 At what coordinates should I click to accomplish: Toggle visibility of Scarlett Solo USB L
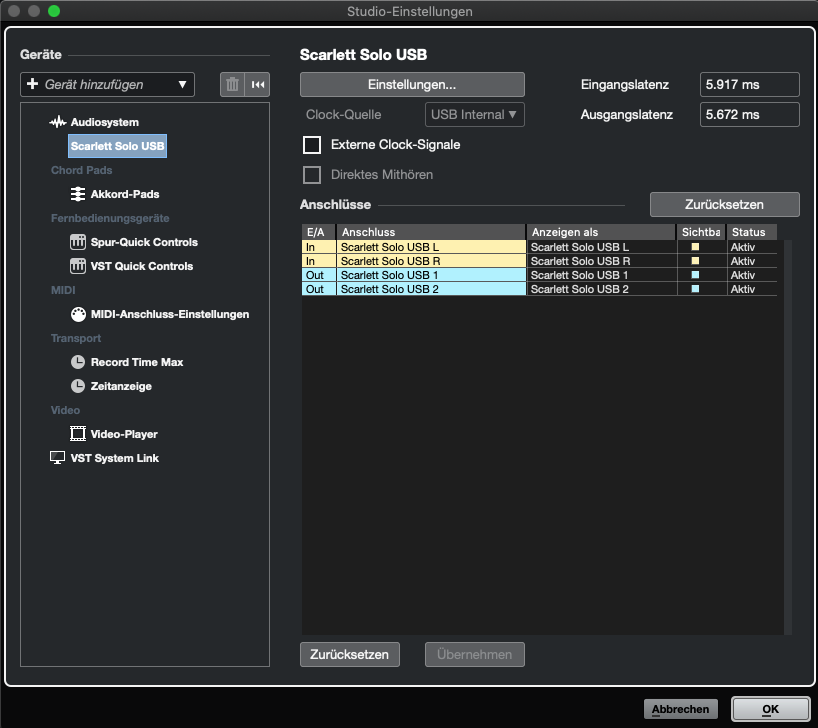pos(695,247)
